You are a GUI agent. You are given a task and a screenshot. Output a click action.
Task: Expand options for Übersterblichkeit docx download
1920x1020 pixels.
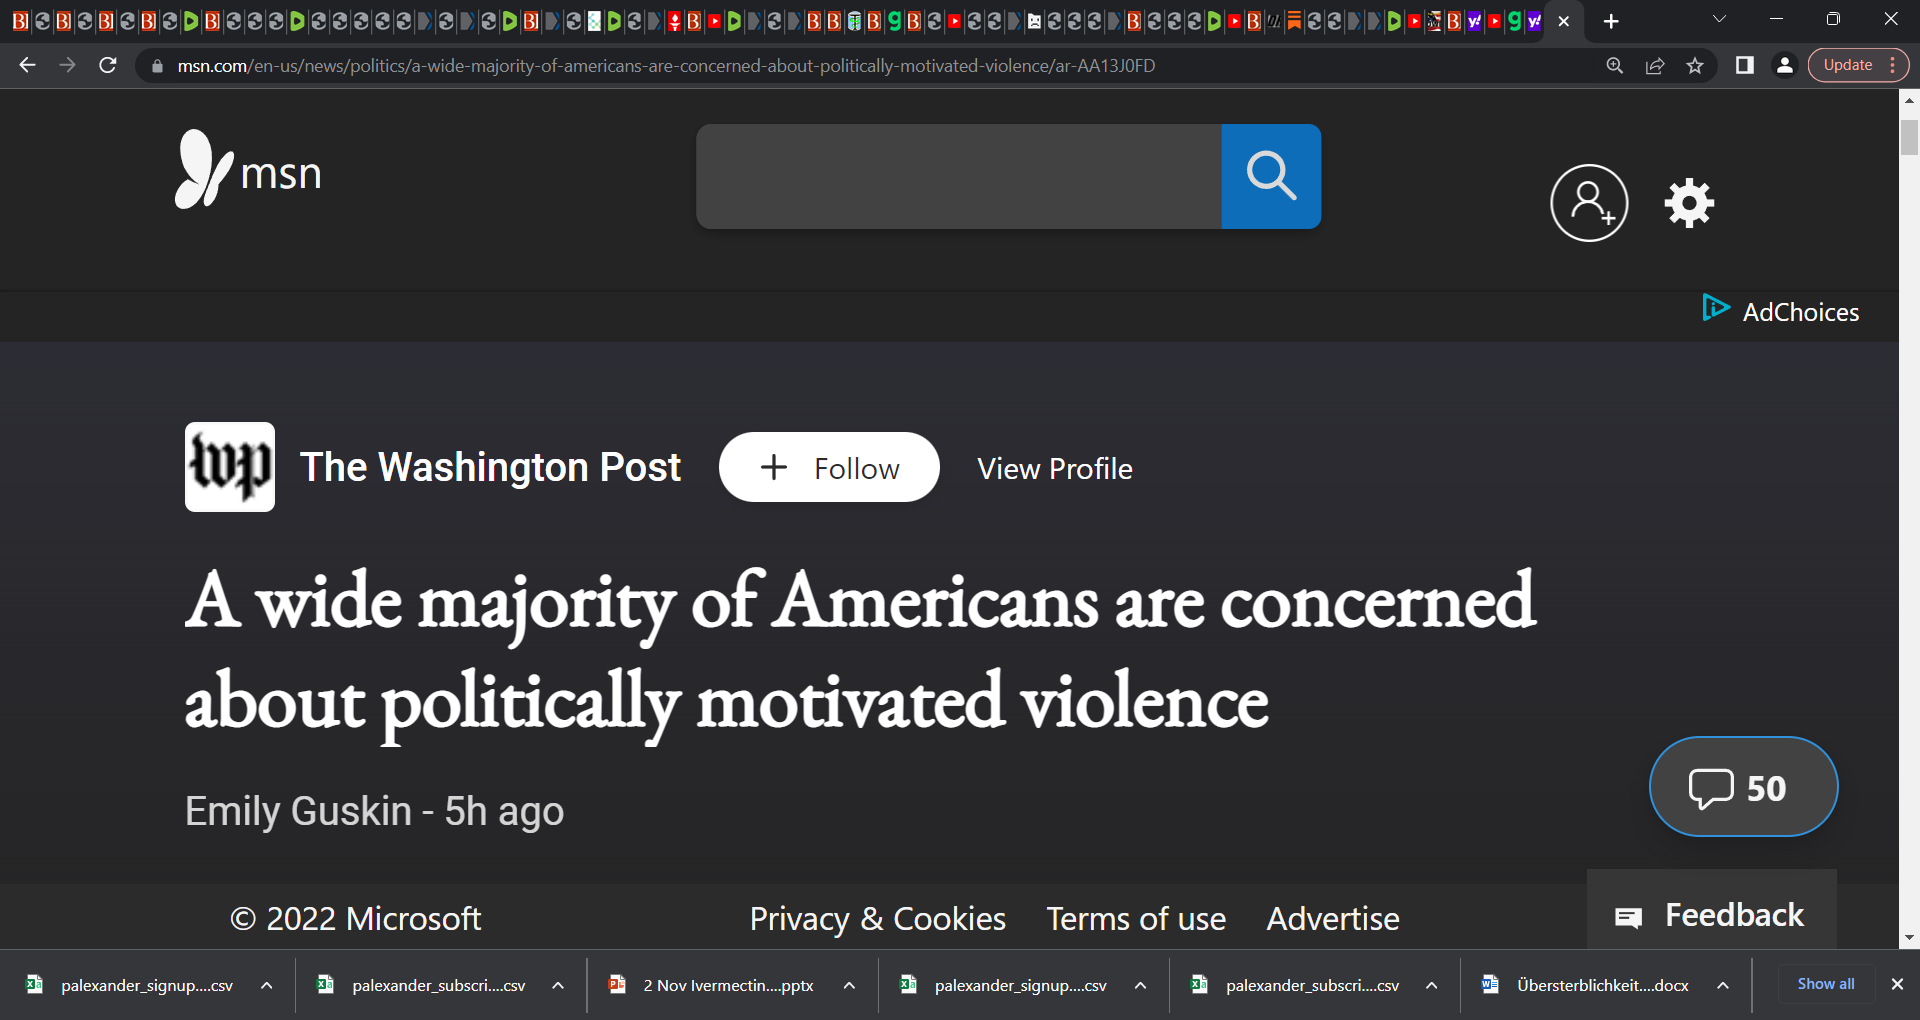[1722, 985]
